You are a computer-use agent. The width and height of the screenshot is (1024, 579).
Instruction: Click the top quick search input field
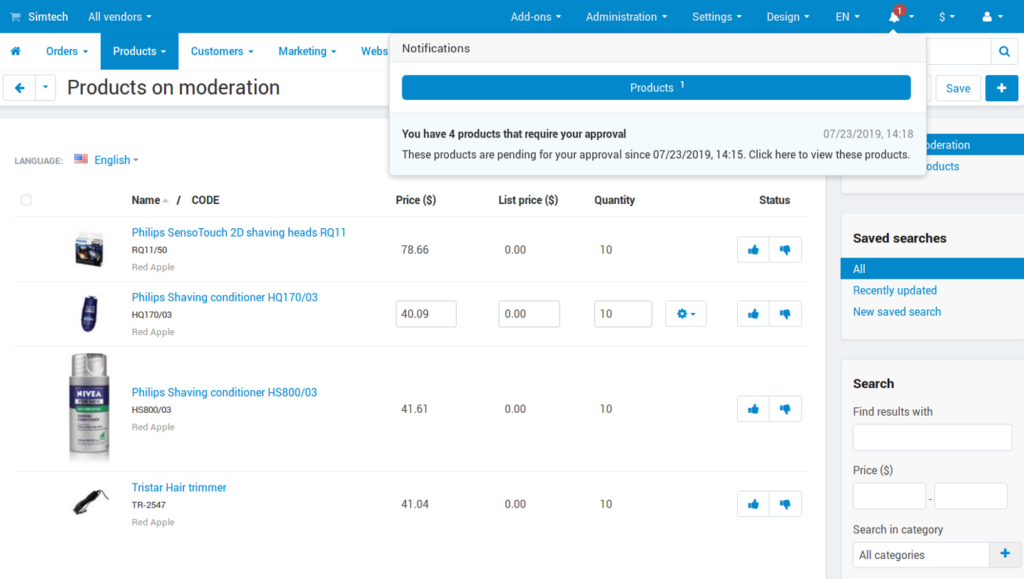[959, 52]
